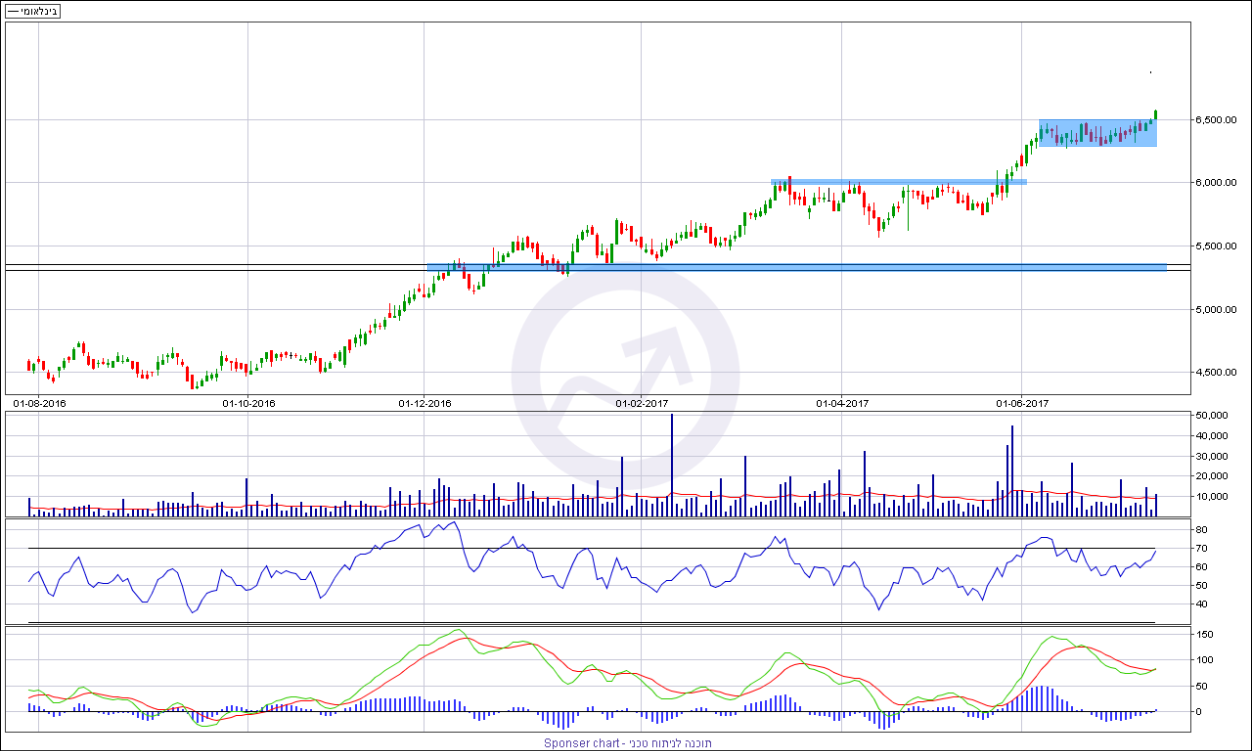
Task: Click the 6,500.00 price axis label
Action: click(x=1215, y=120)
